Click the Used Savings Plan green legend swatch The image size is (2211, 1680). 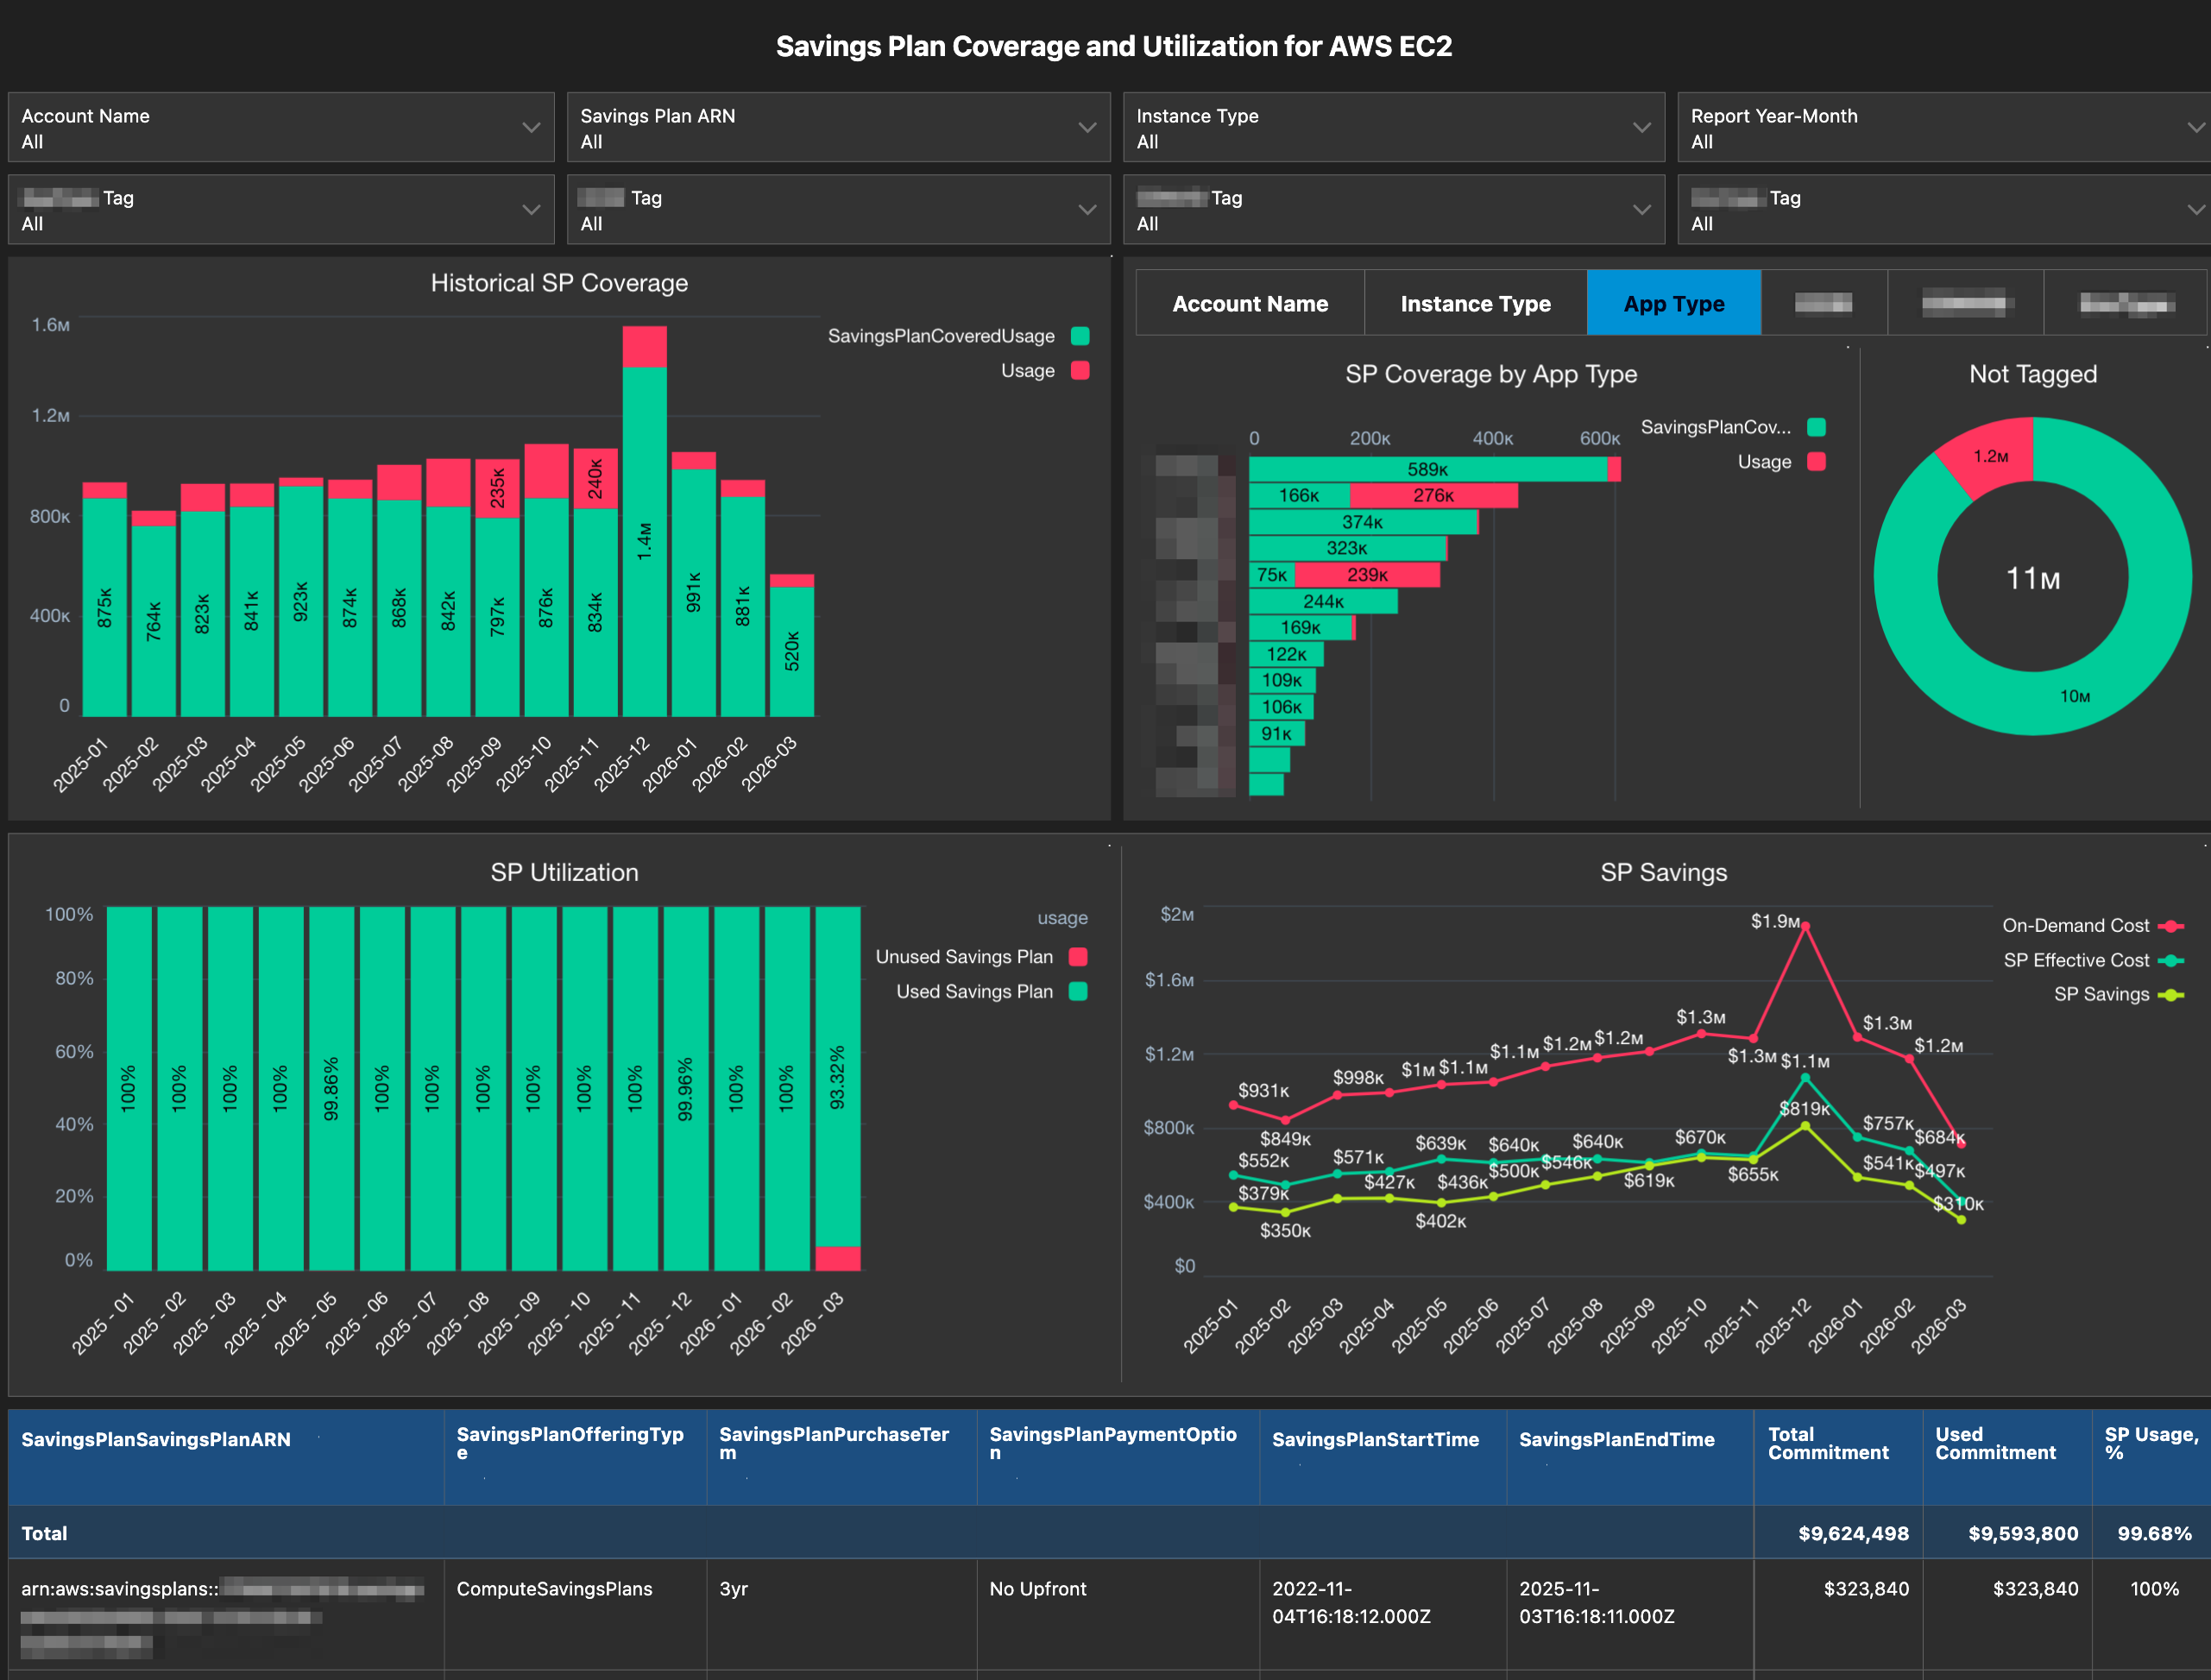pyautogui.click(x=1078, y=991)
